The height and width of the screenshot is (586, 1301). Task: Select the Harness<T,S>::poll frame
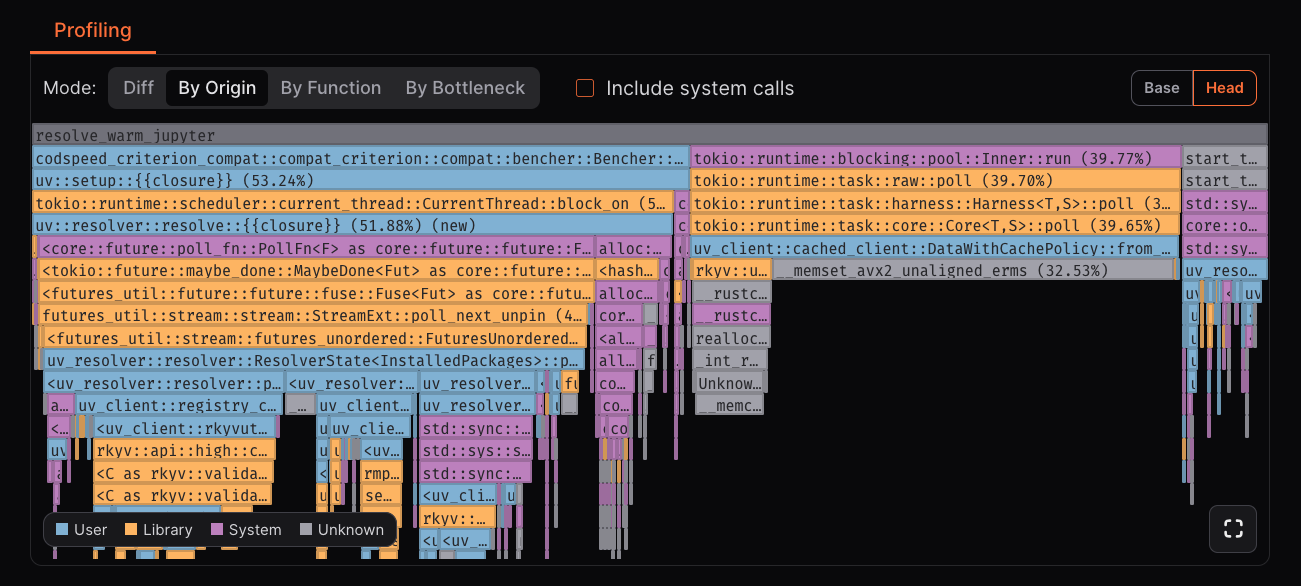[936, 203]
